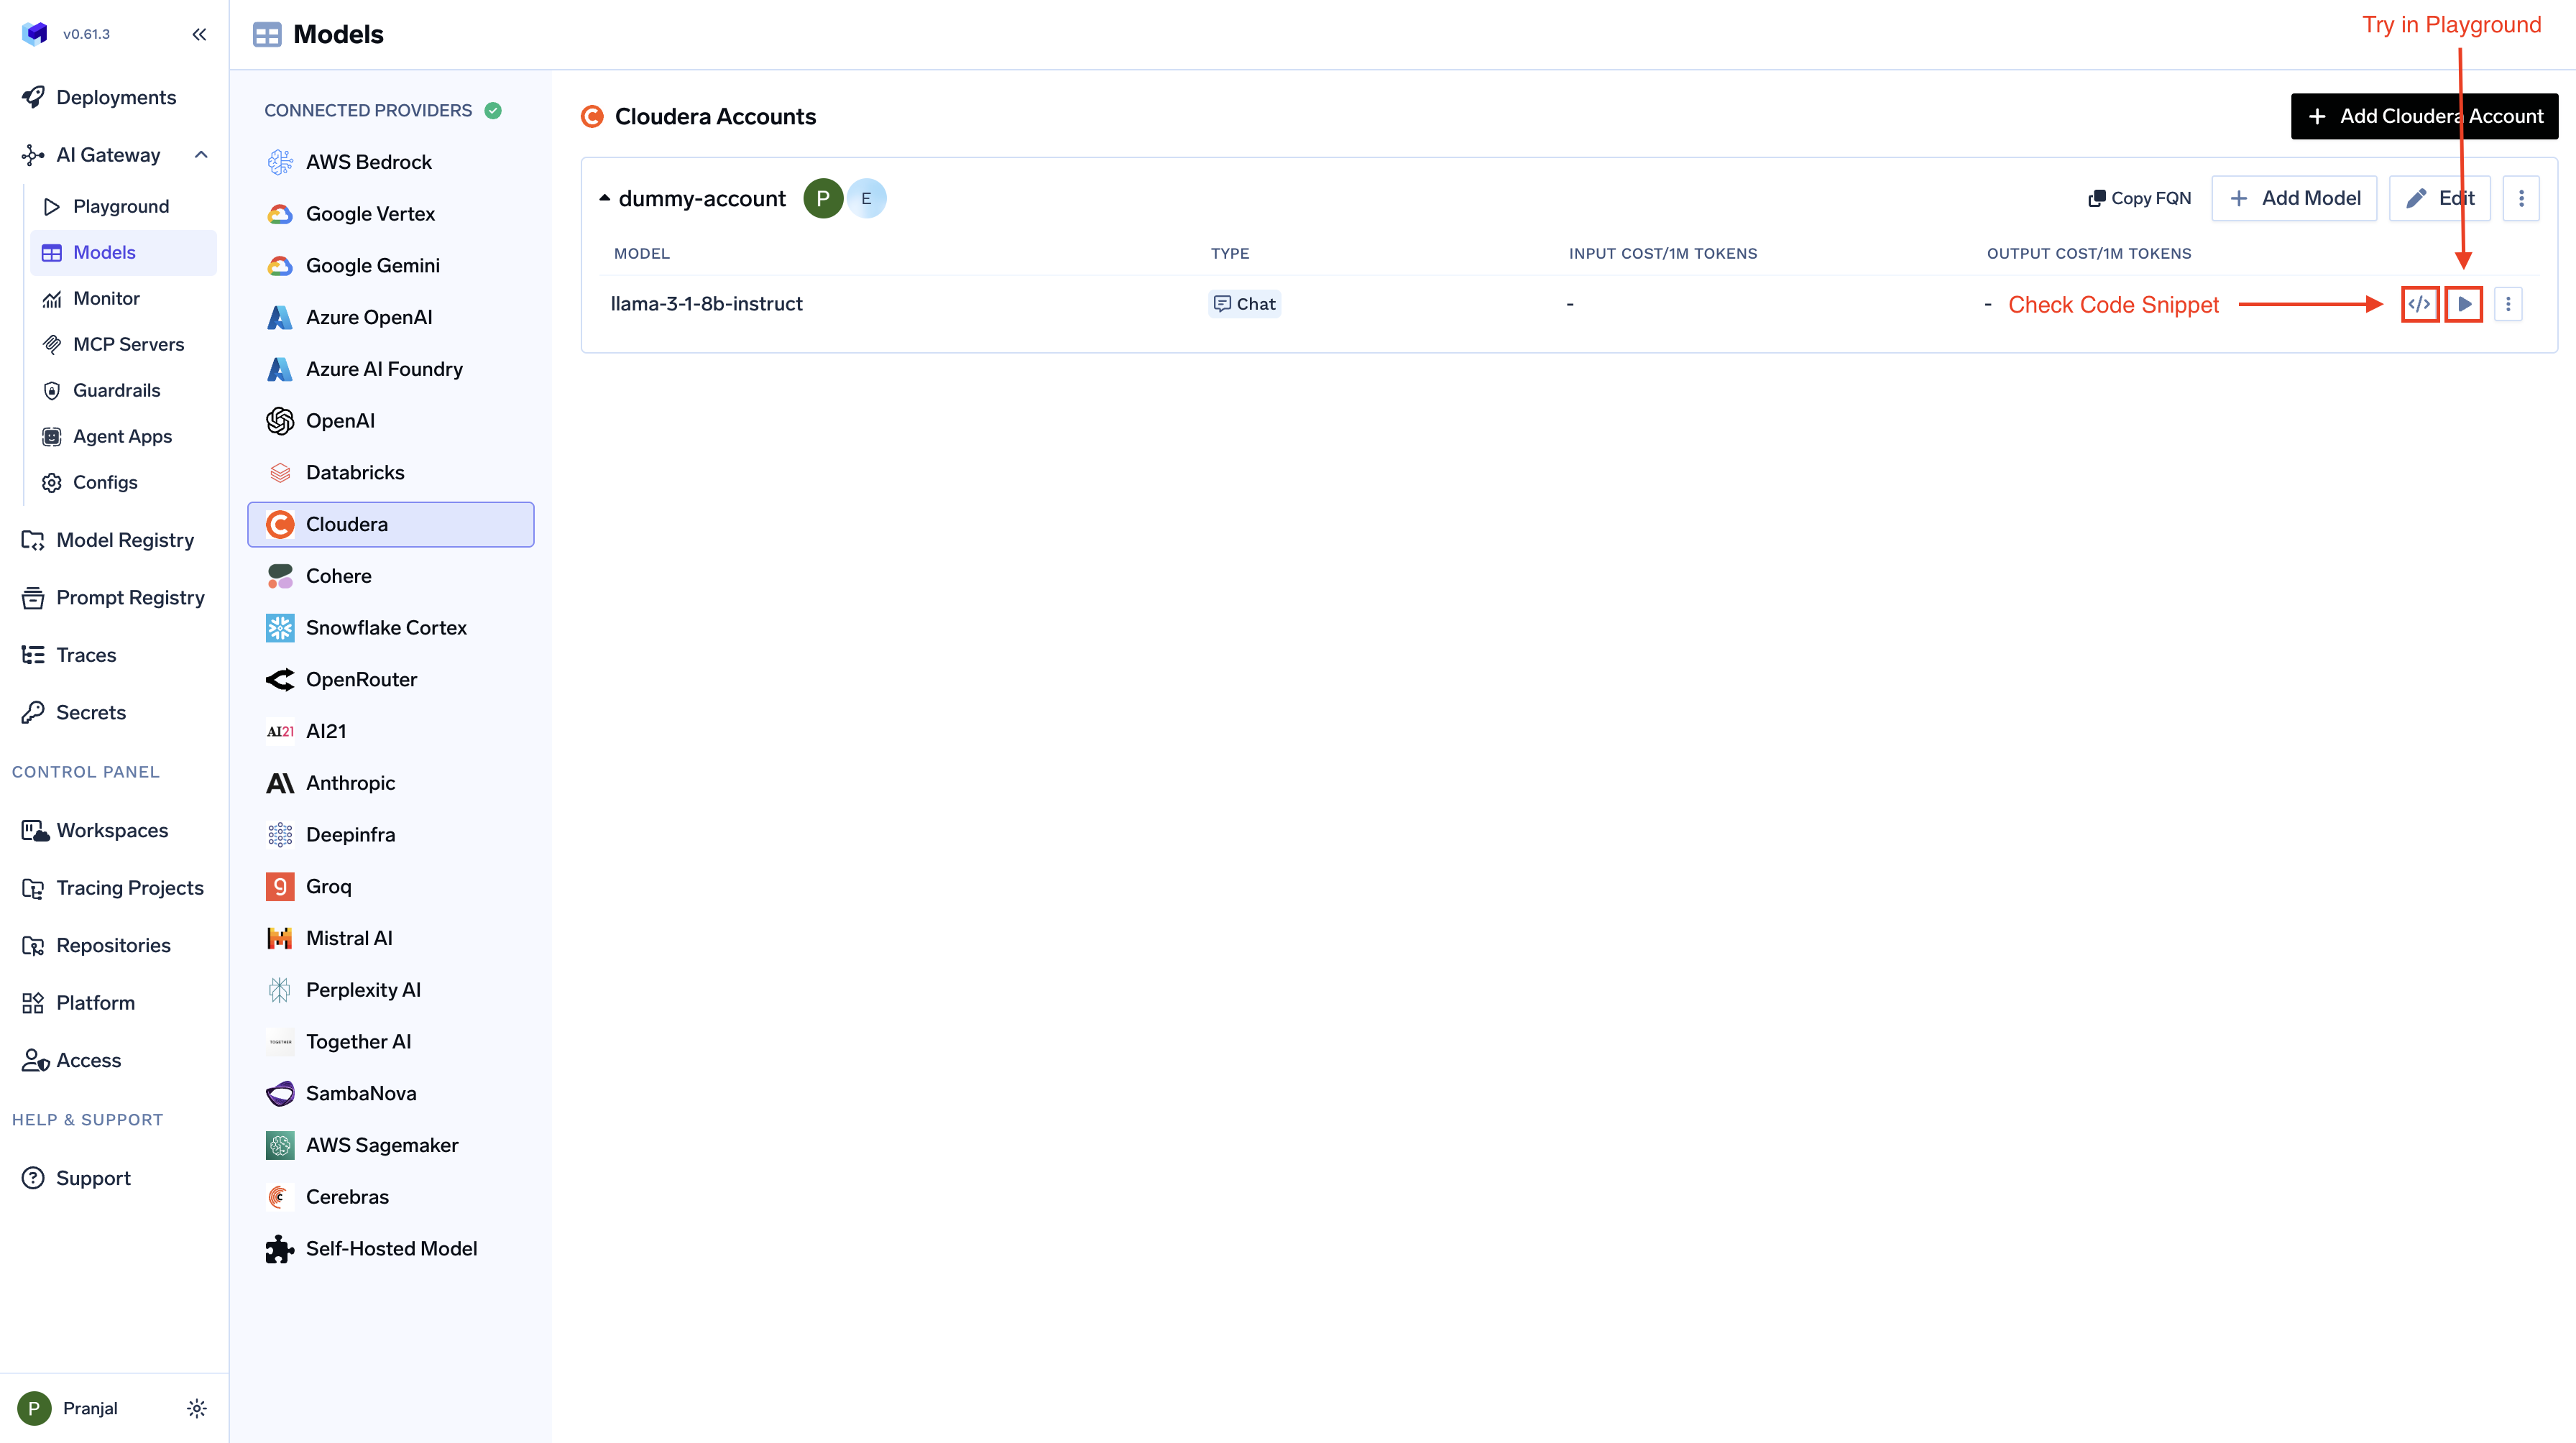This screenshot has height=1443, width=2576.
Task: Open the Traces view
Action: [x=84, y=654]
